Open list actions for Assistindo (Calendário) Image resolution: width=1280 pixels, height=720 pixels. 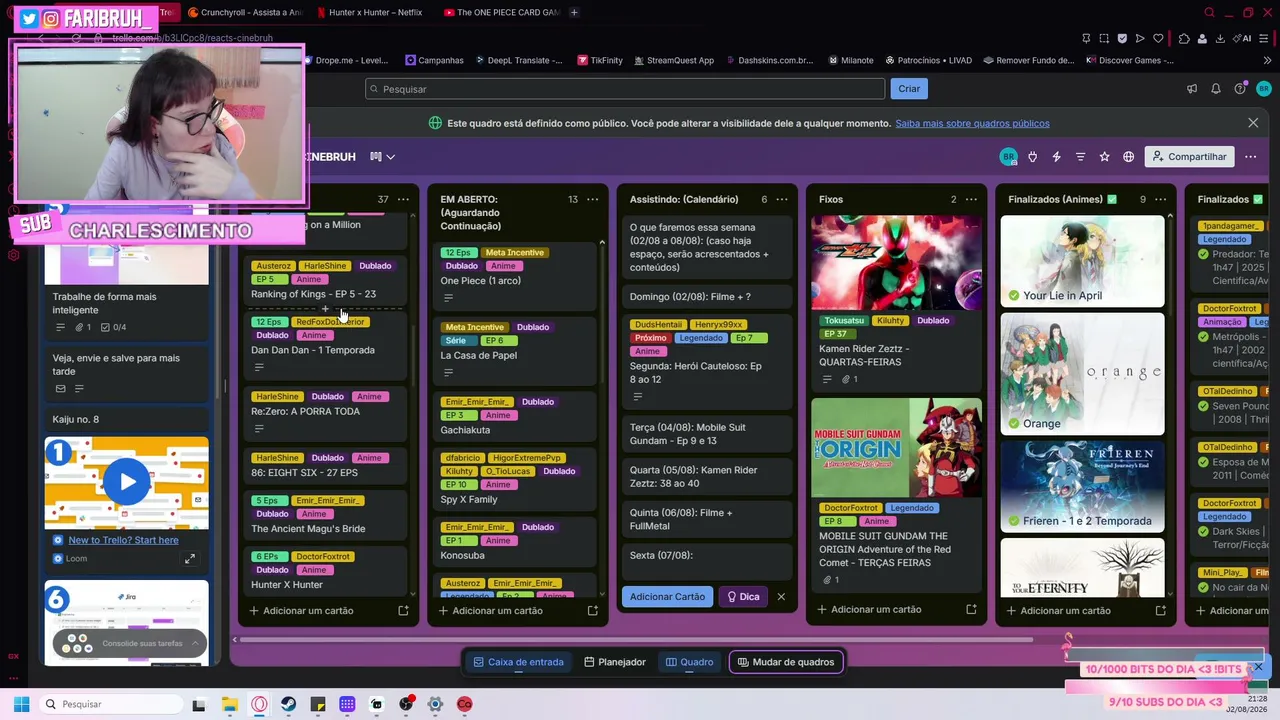coord(782,199)
